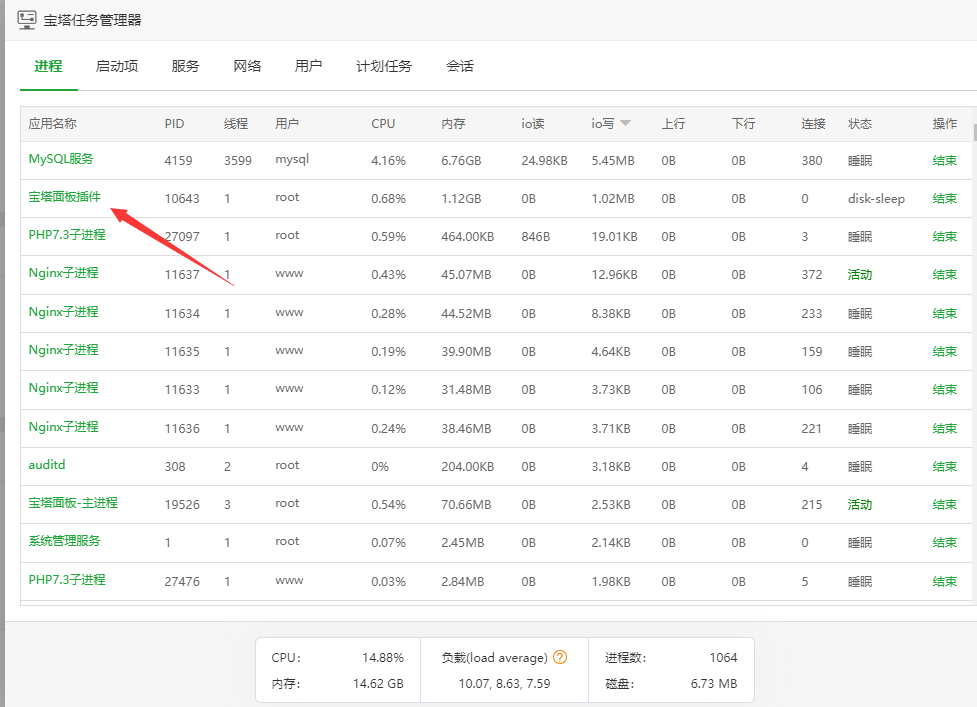Open the 系统管理服务 process link
977x707 pixels.
point(64,541)
